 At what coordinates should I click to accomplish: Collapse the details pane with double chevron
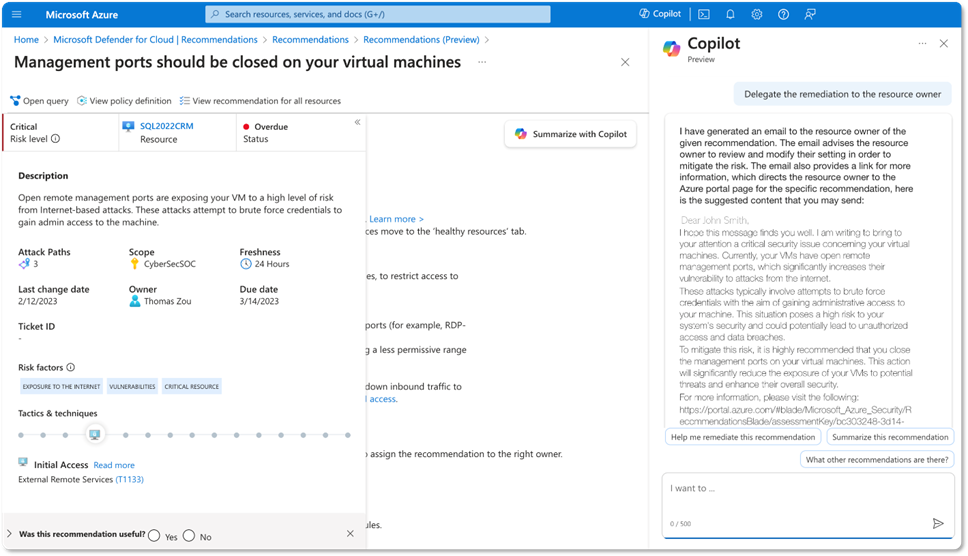pos(357,122)
